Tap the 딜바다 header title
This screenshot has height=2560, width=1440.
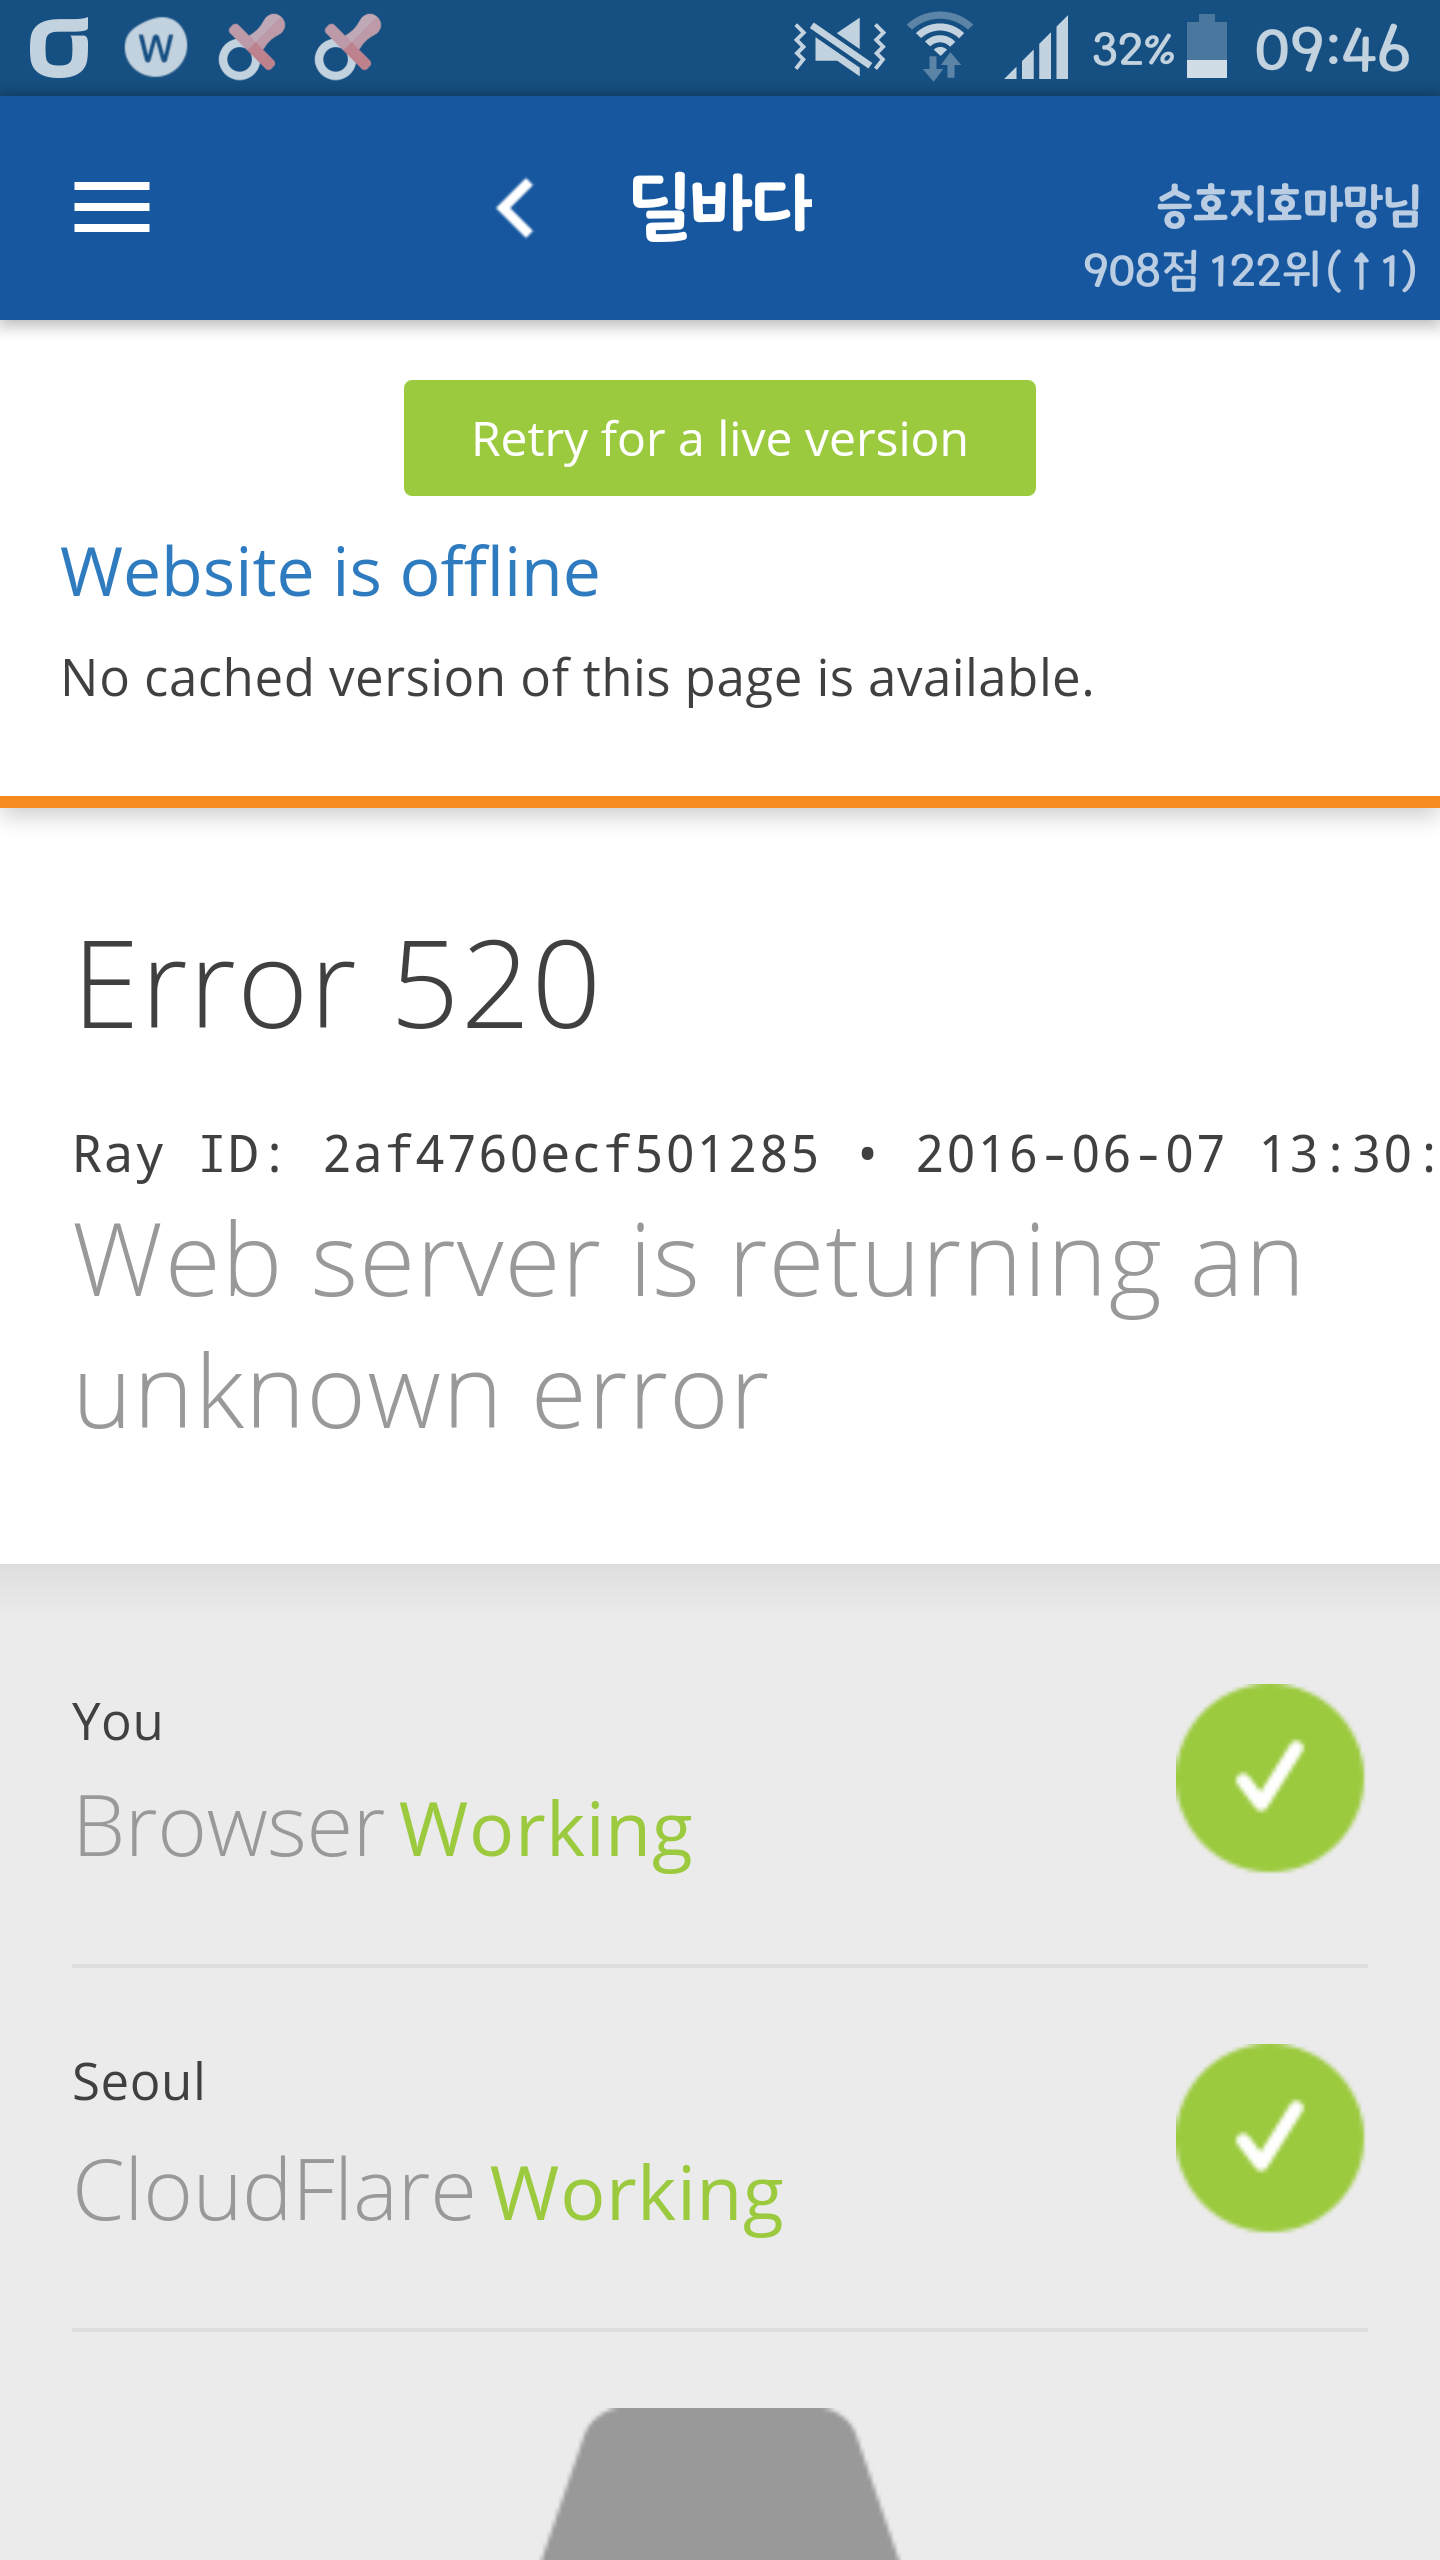click(721, 205)
